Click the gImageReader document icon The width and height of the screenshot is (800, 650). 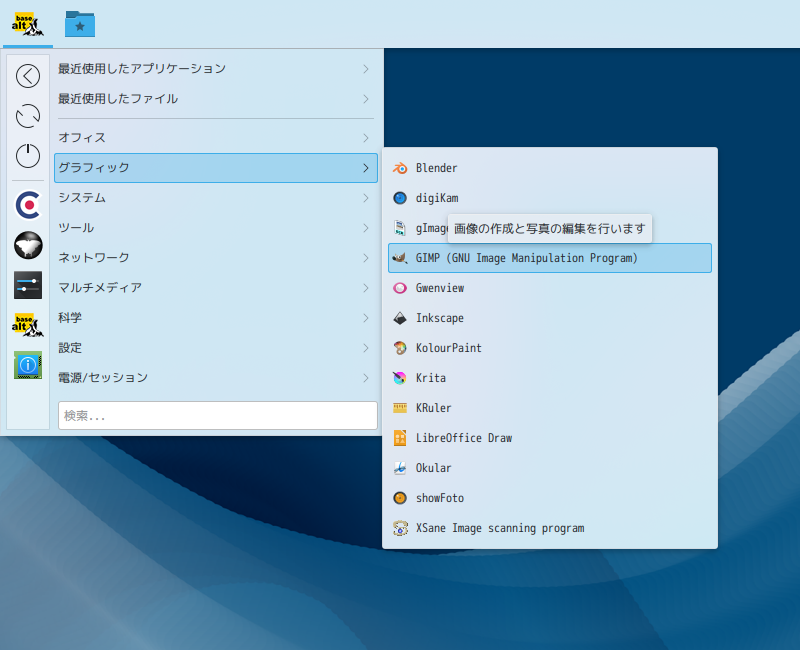pos(400,228)
